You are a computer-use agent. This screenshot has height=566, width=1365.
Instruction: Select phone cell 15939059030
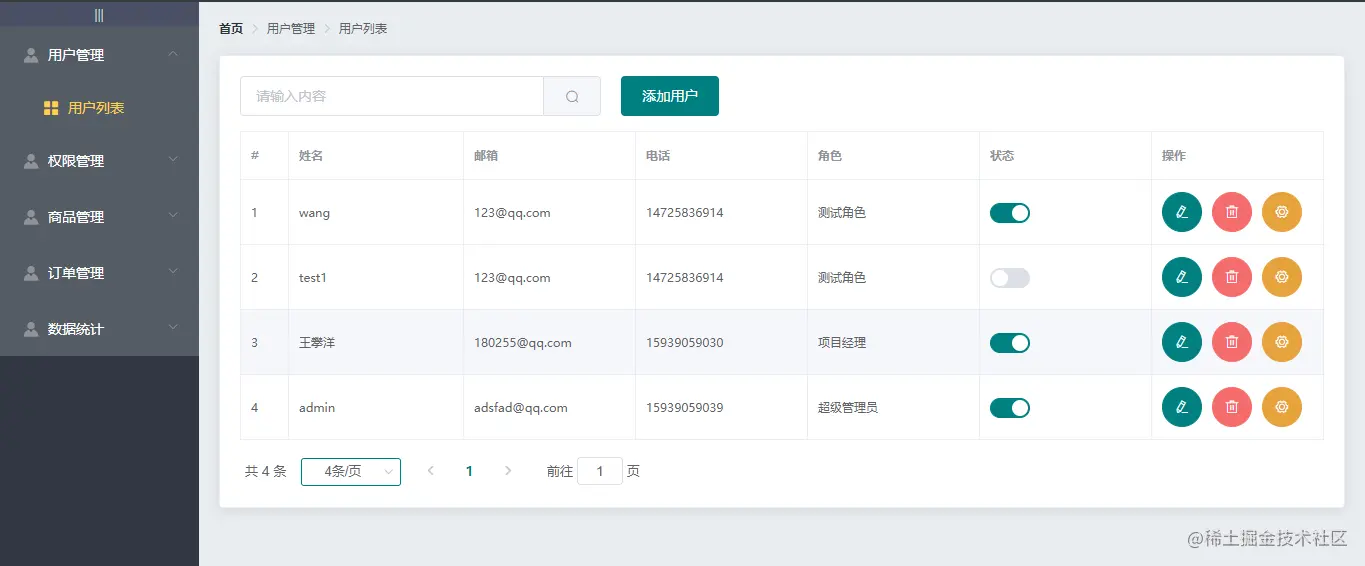(x=685, y=343)
